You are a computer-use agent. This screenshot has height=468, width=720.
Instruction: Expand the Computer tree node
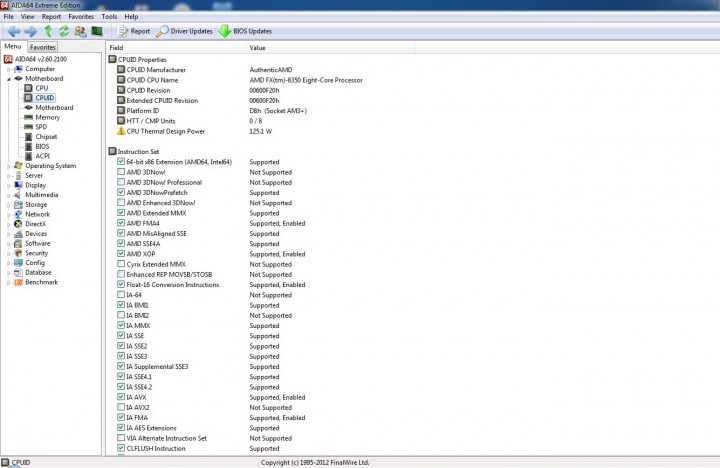pos(8,69)
